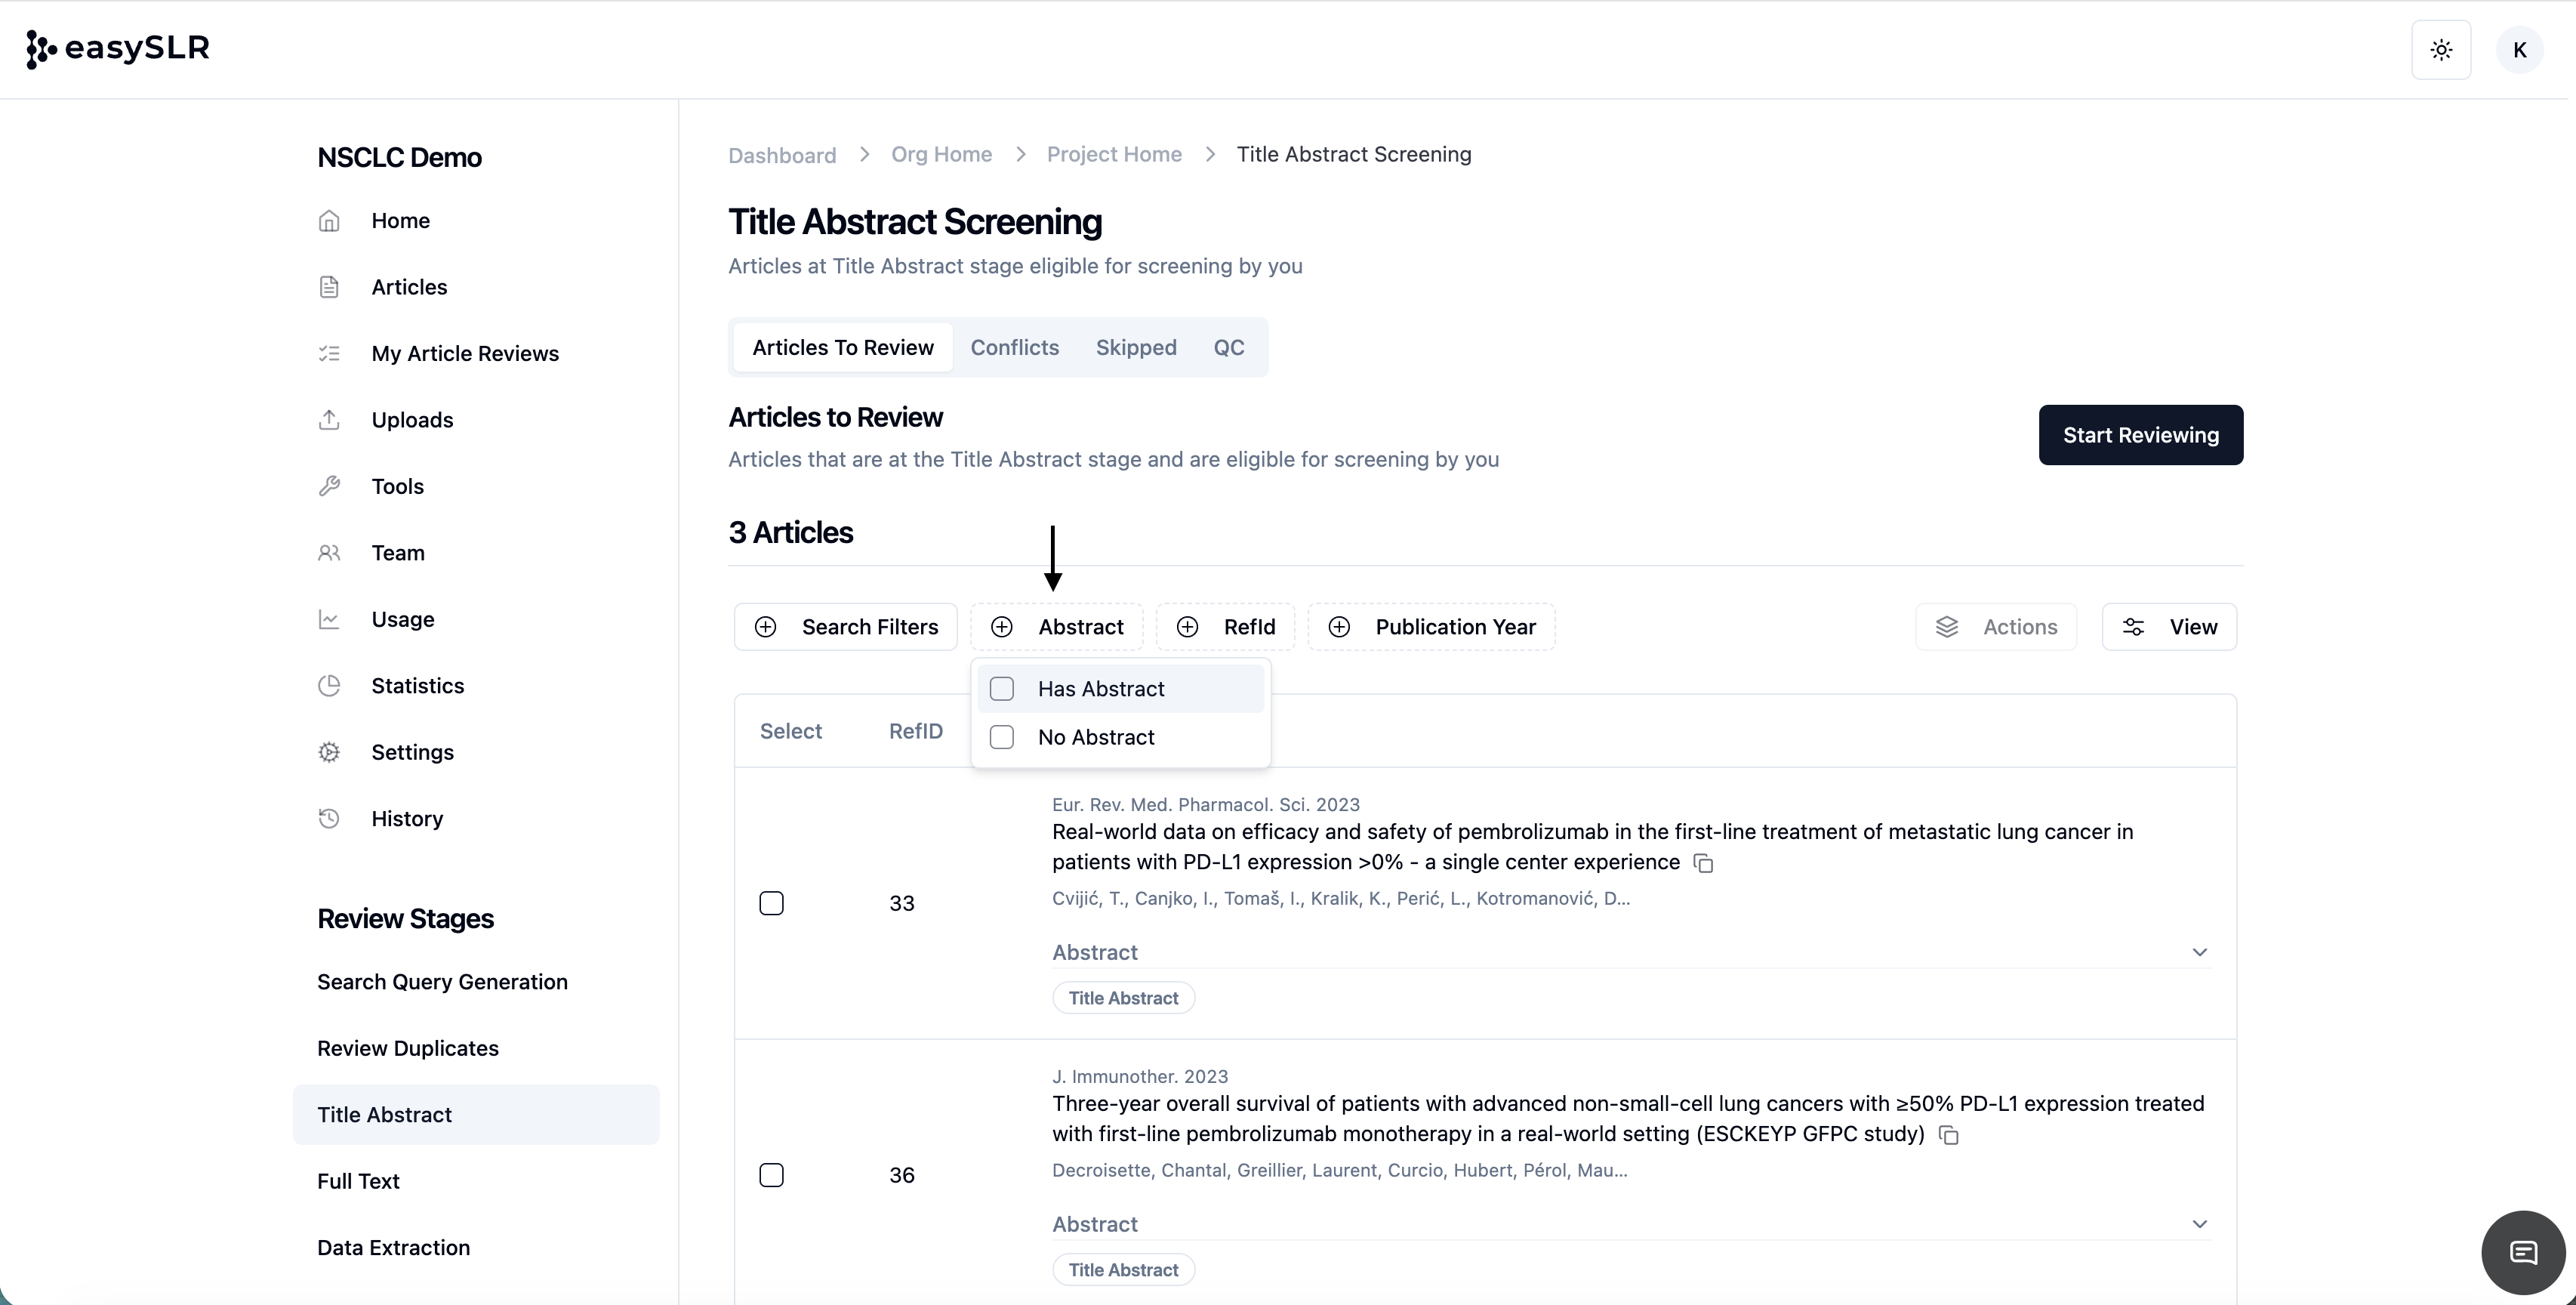Screen dimensions: 2576x1305
Task: Open Full Text review stage
Action: (x=358, y=1181)
